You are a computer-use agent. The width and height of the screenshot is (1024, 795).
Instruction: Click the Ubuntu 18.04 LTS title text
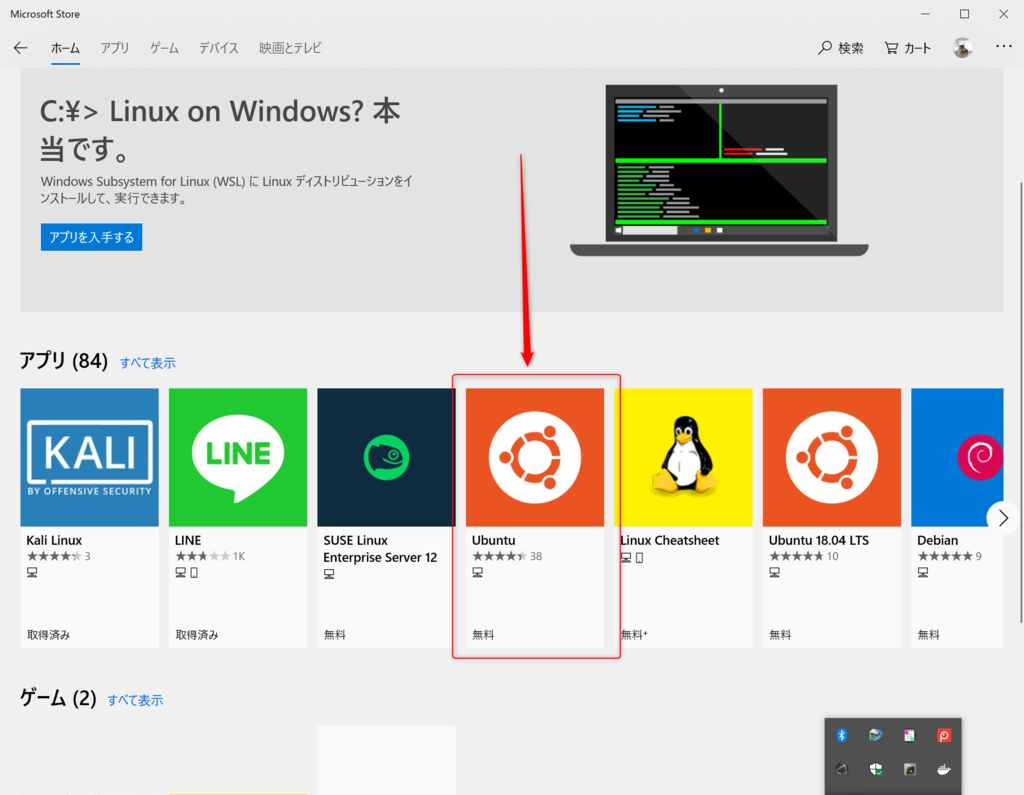pyautogui.click(x=819, y=540)
